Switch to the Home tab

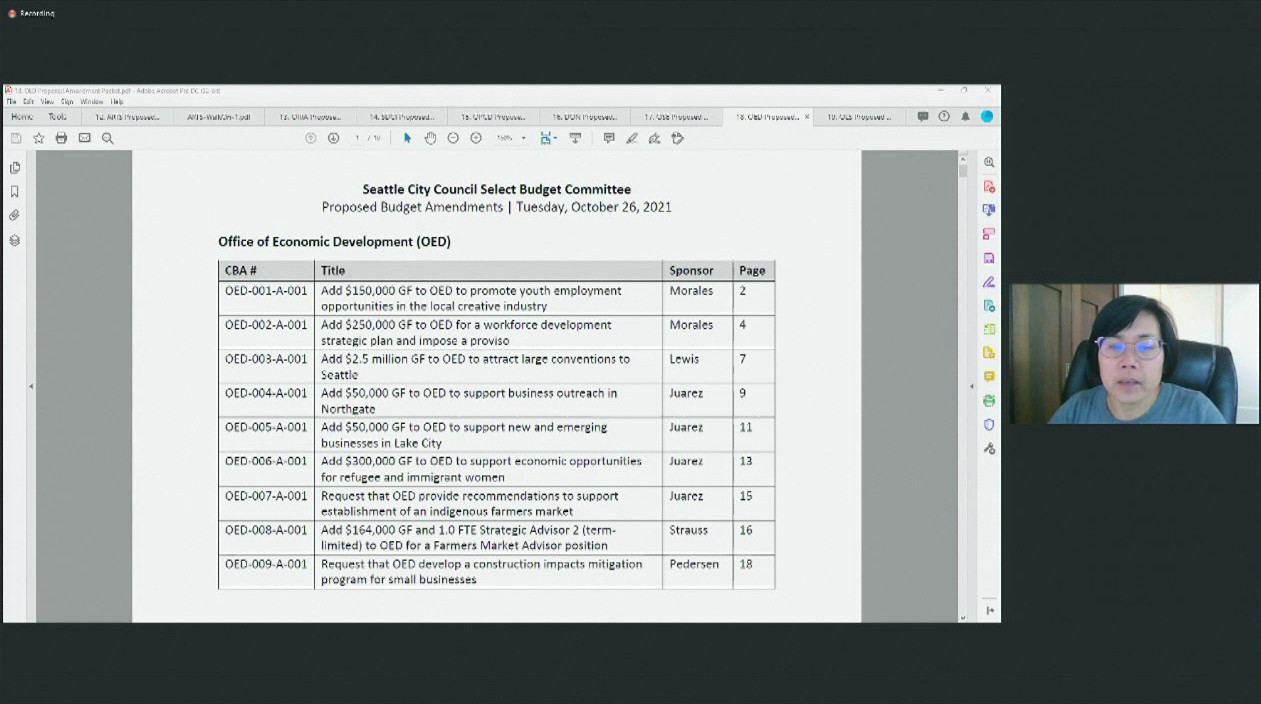20,117
